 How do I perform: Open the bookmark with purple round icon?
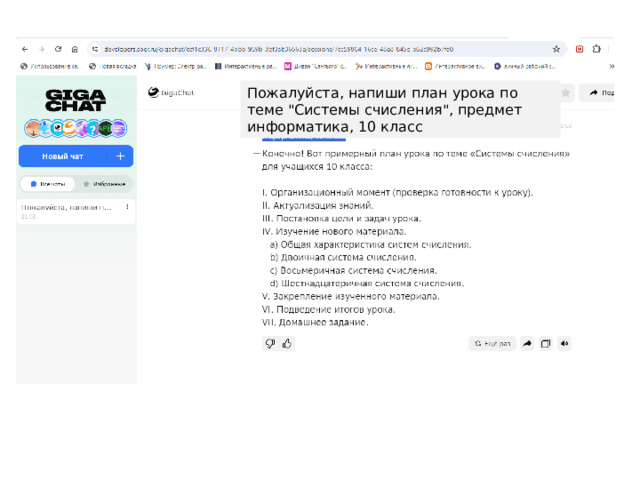pos(524,66)
